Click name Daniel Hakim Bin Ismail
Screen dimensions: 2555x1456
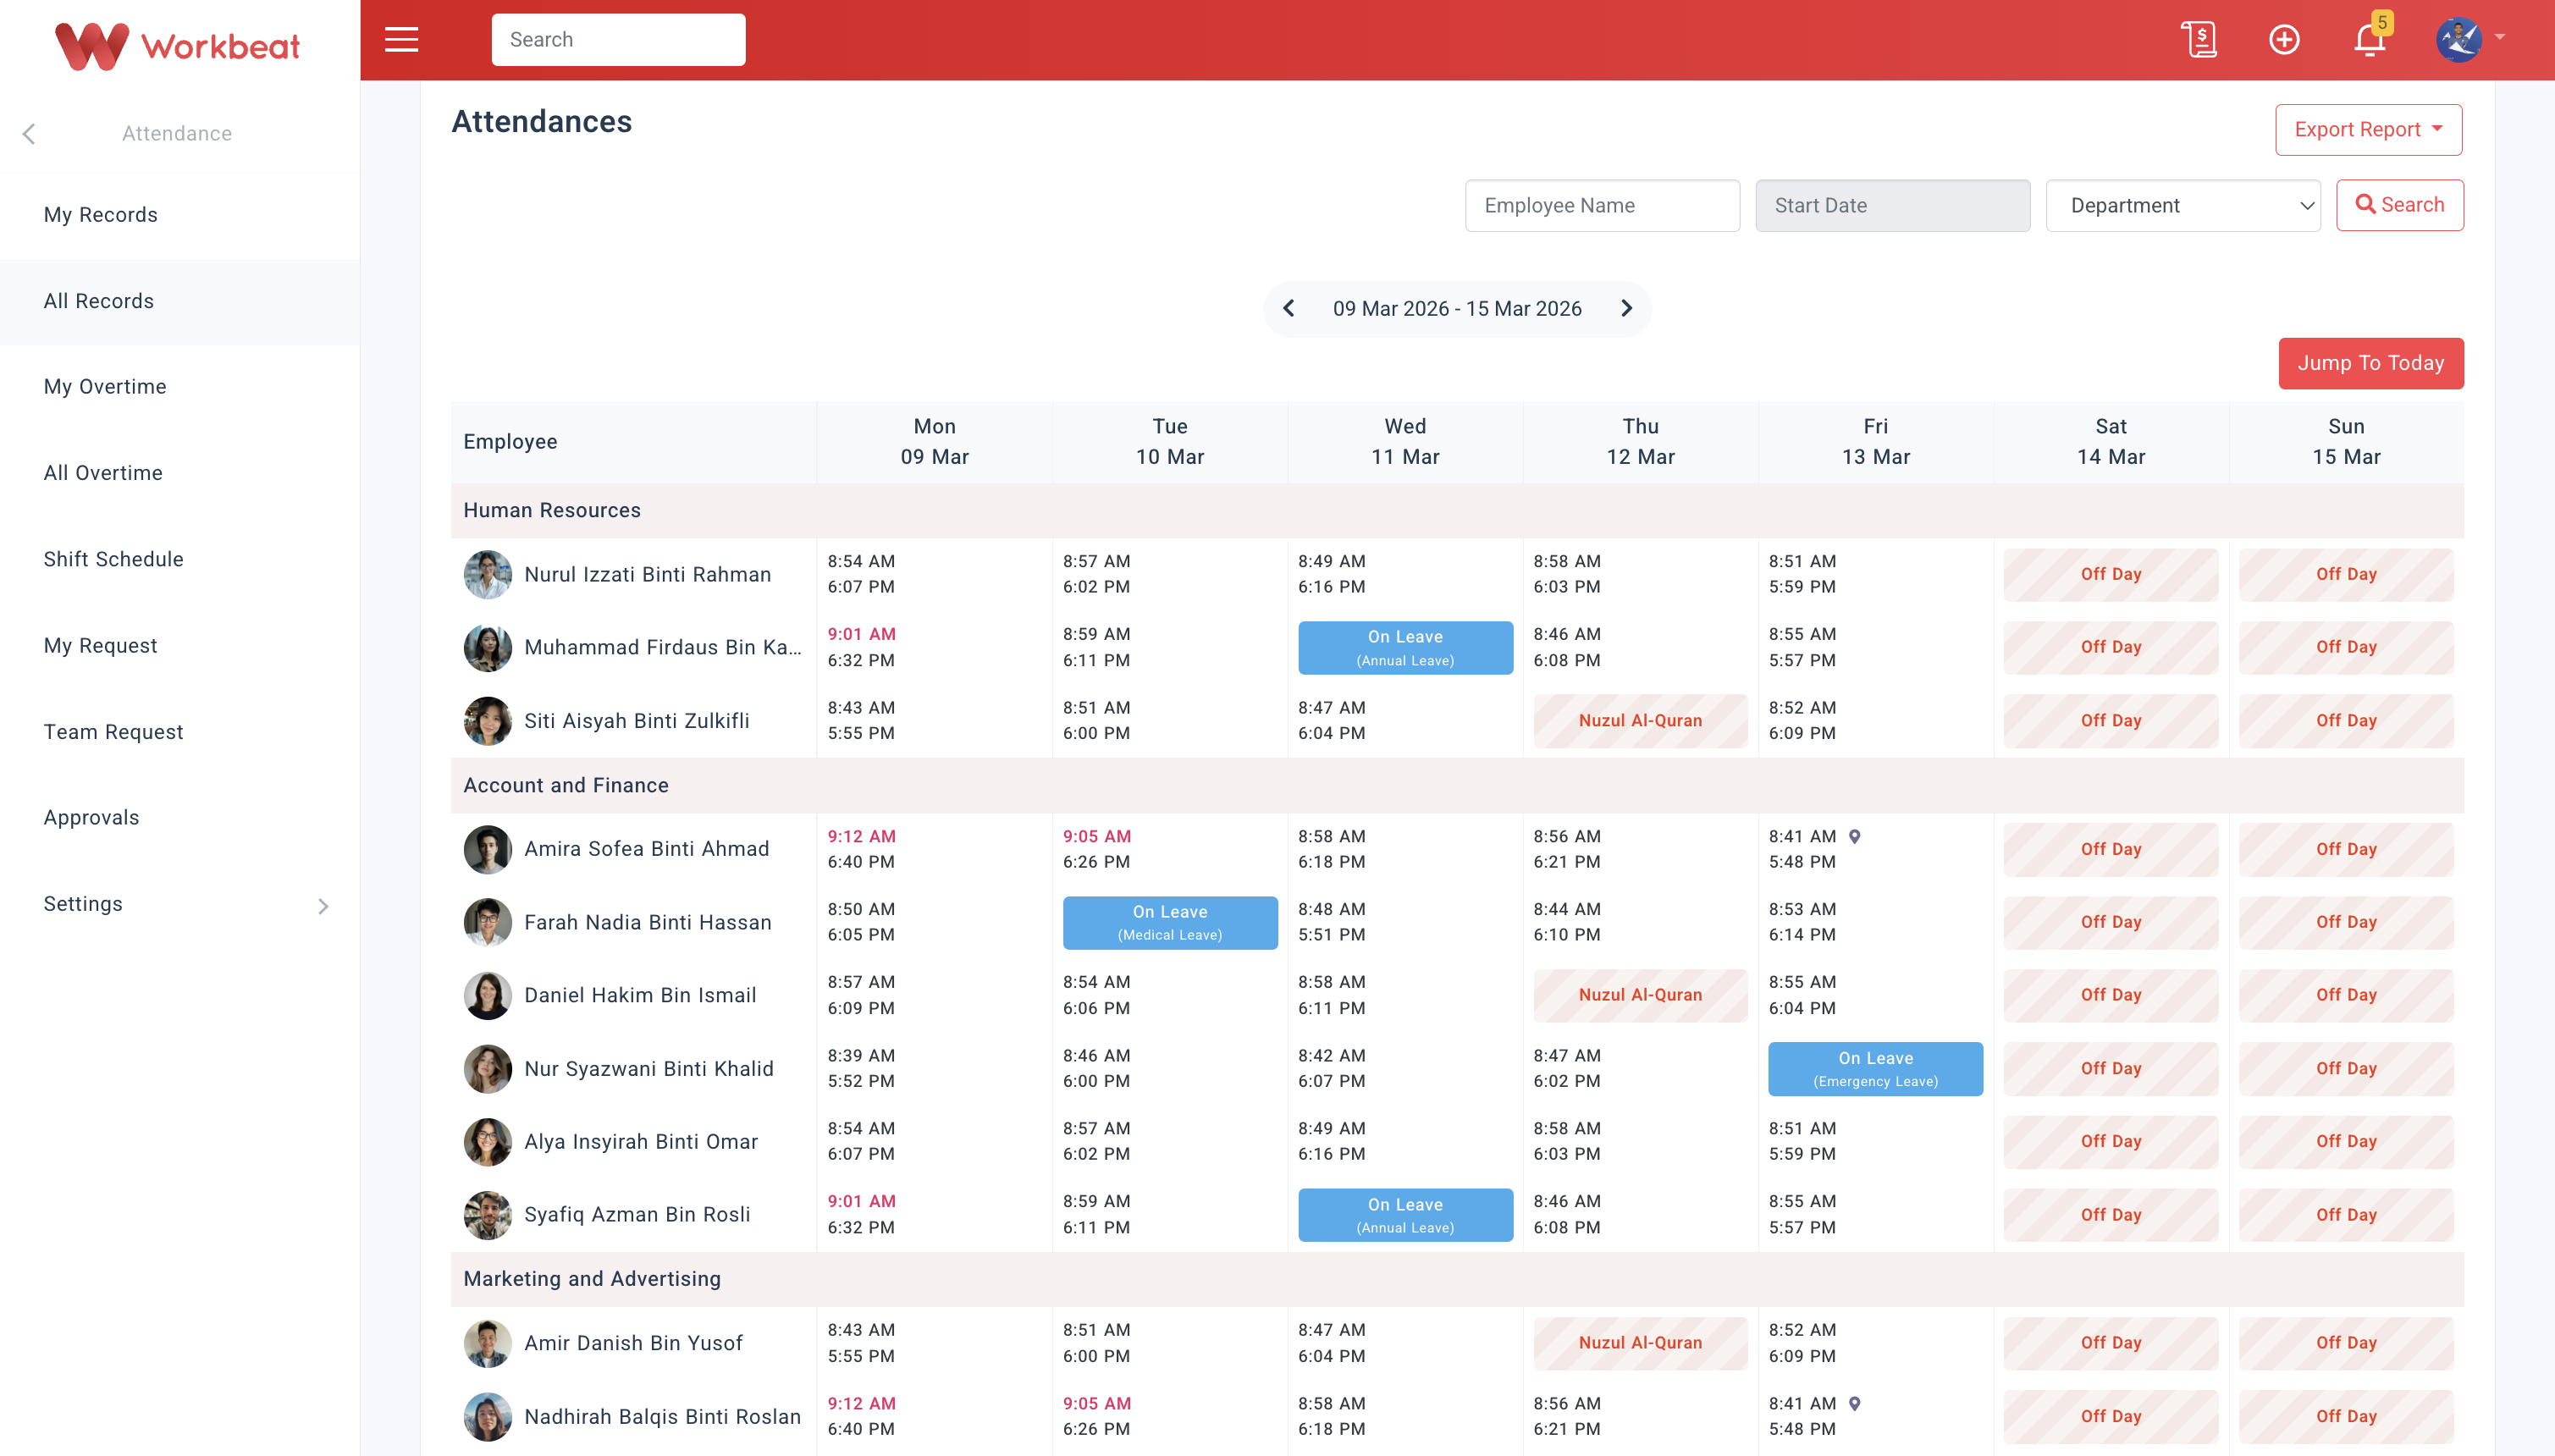(640, 996)
